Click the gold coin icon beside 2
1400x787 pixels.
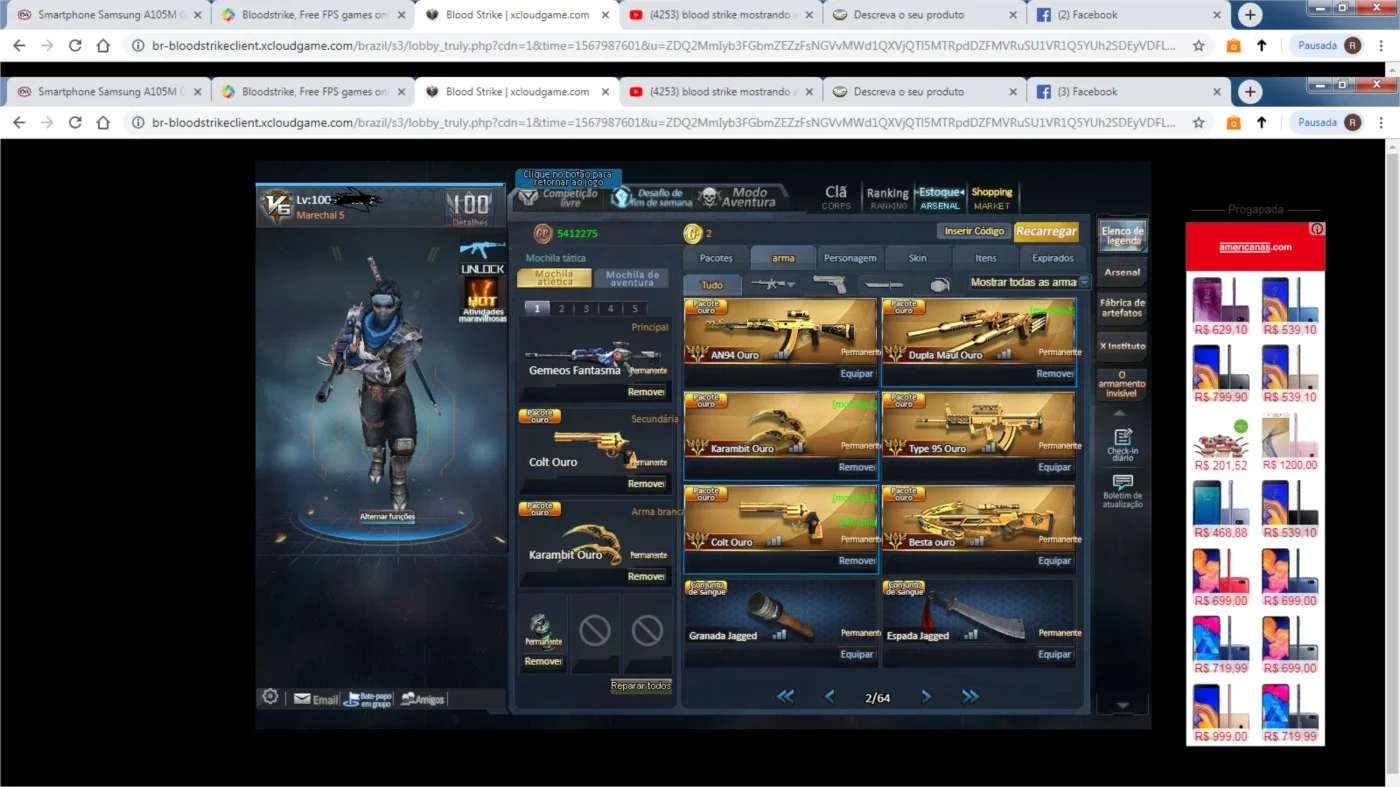(692, 233)
